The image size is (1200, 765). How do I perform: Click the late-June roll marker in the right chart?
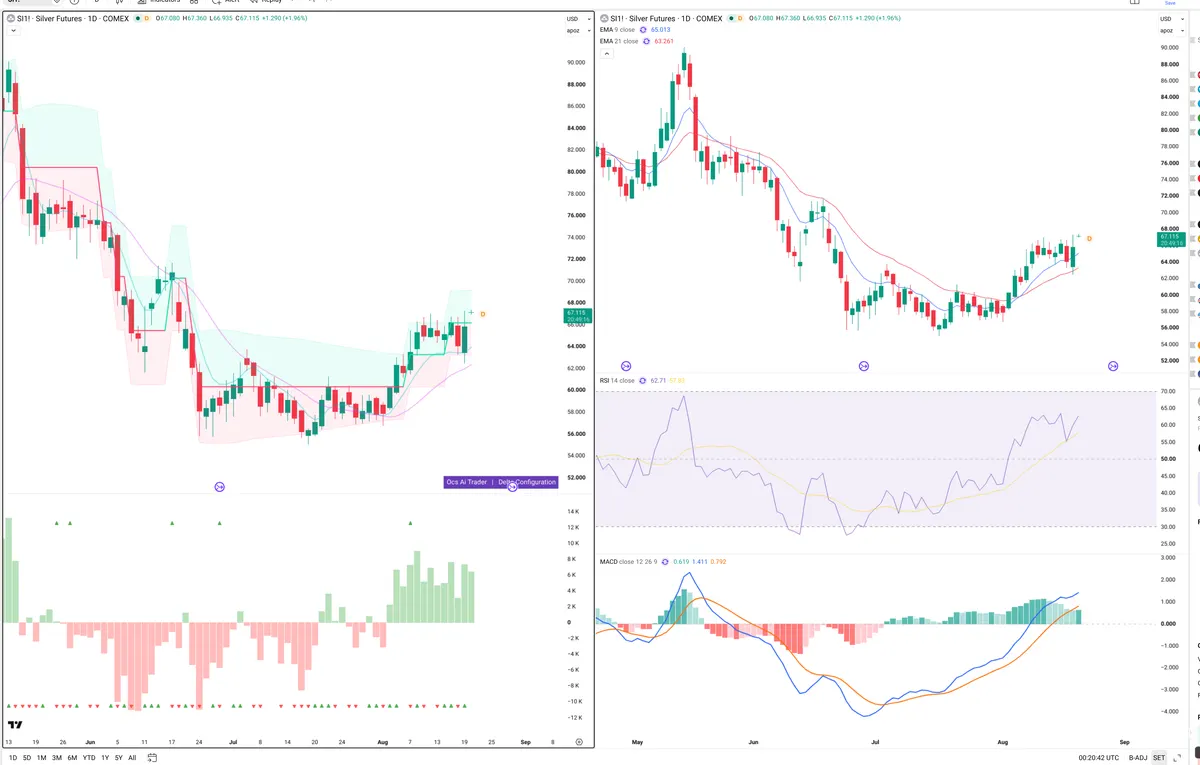(863, 366)
